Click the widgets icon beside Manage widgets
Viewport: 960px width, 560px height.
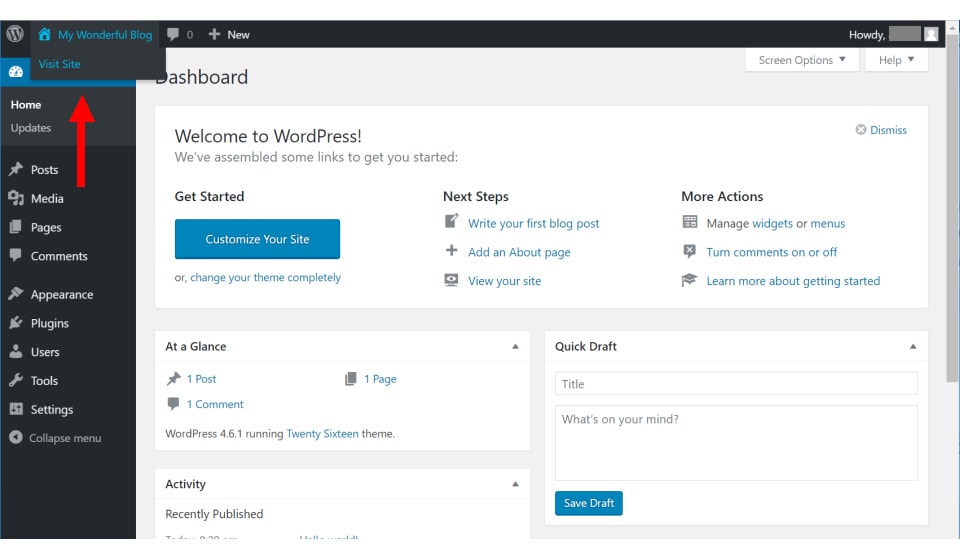(x=690, y=222)
